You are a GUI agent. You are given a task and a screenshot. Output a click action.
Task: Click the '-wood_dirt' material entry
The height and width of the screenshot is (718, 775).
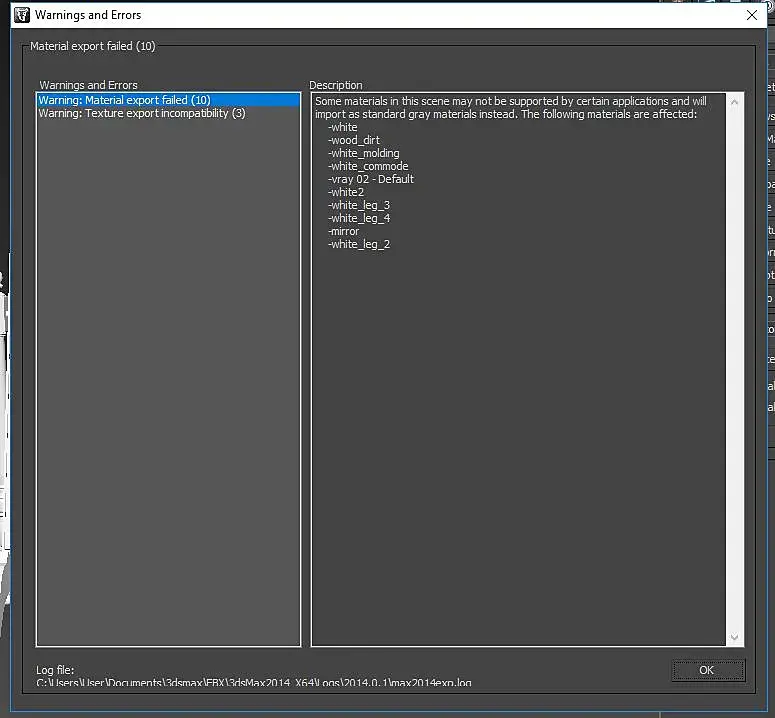pyautogui.click(x=354, y=140)
